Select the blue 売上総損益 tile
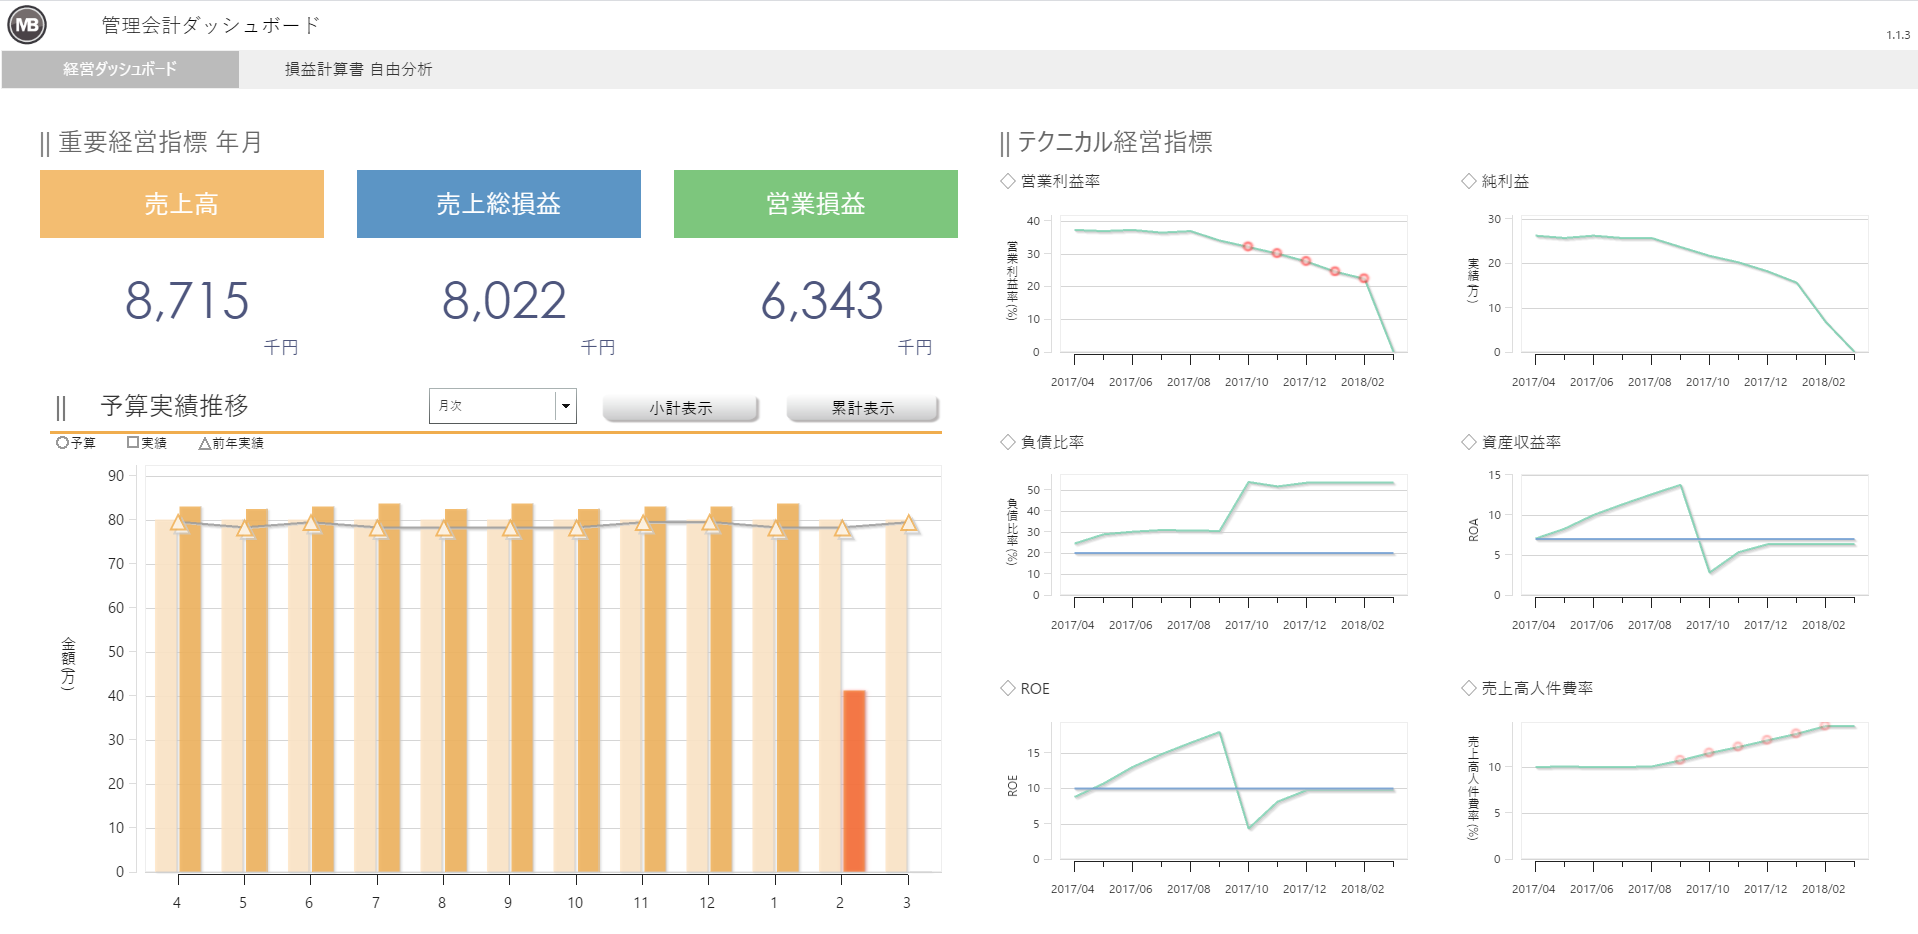 498,204
